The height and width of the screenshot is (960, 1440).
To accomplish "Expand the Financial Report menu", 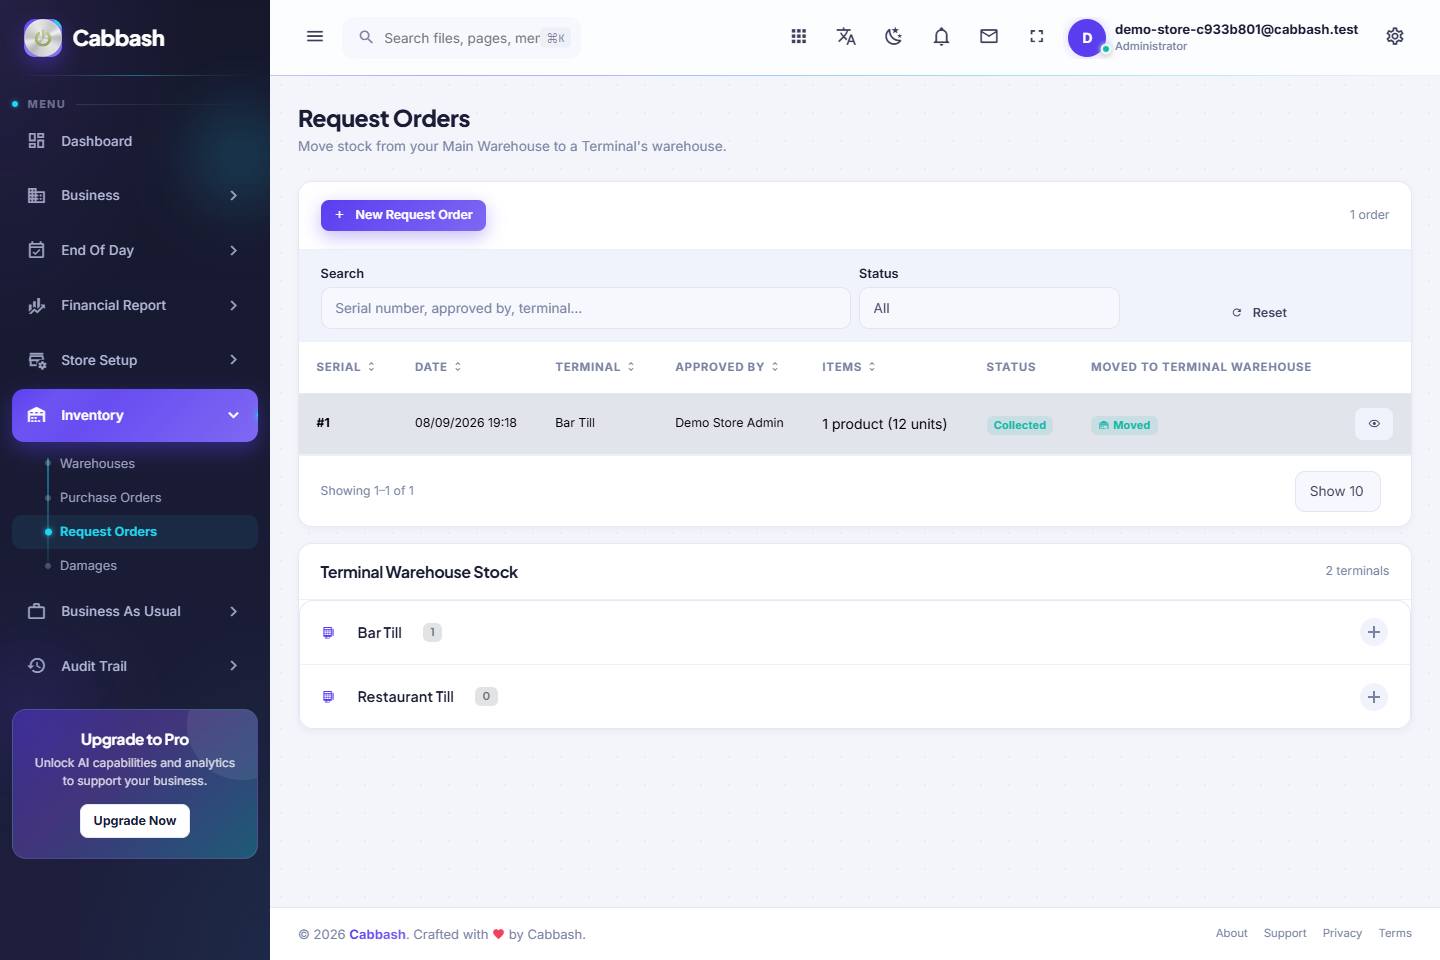I will click(135, 305).
